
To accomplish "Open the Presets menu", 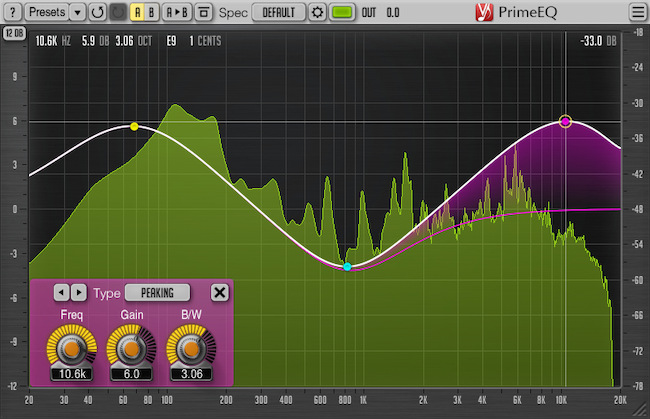I will pos(47,12).
